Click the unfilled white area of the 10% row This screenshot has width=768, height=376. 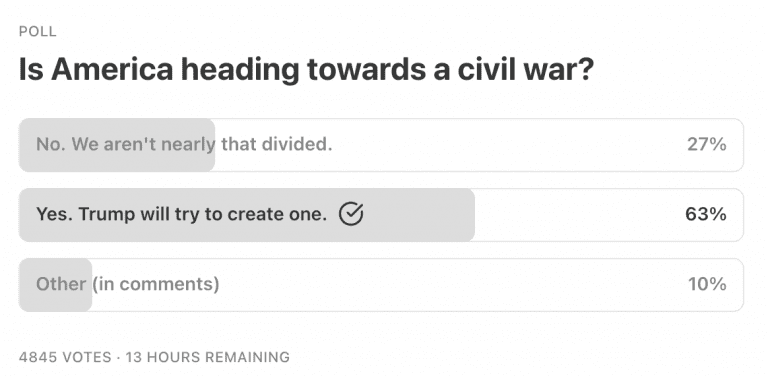click(x=418, y=285)
